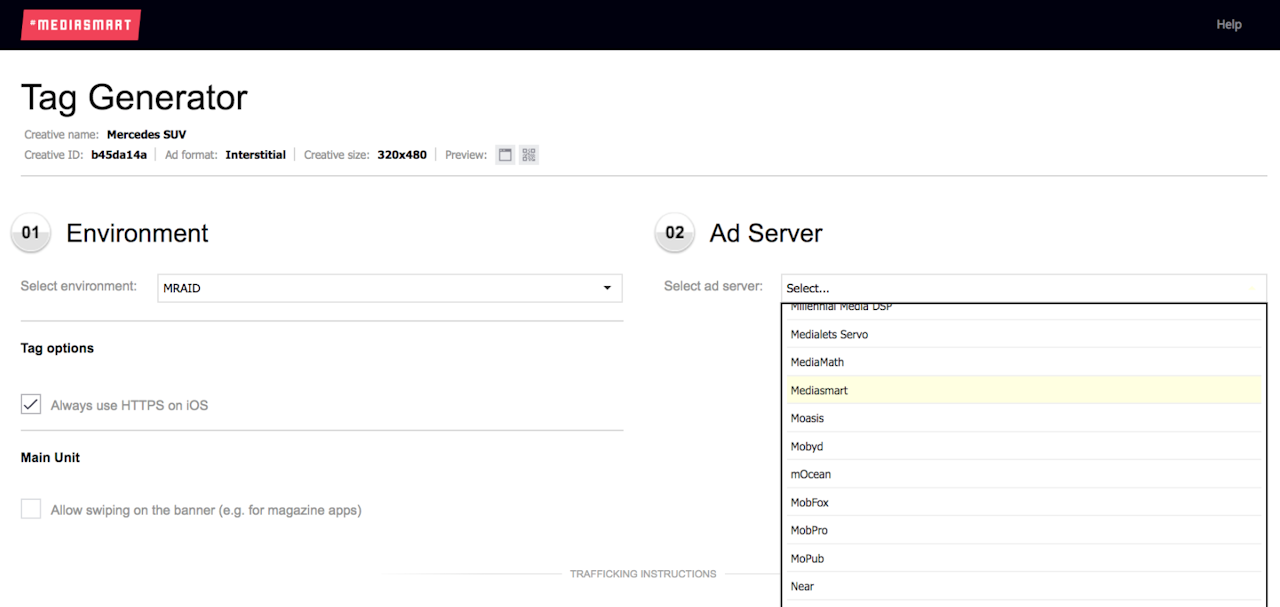Show the QR code preview icon
1280x607 pixels.
[x=529, y=155]
